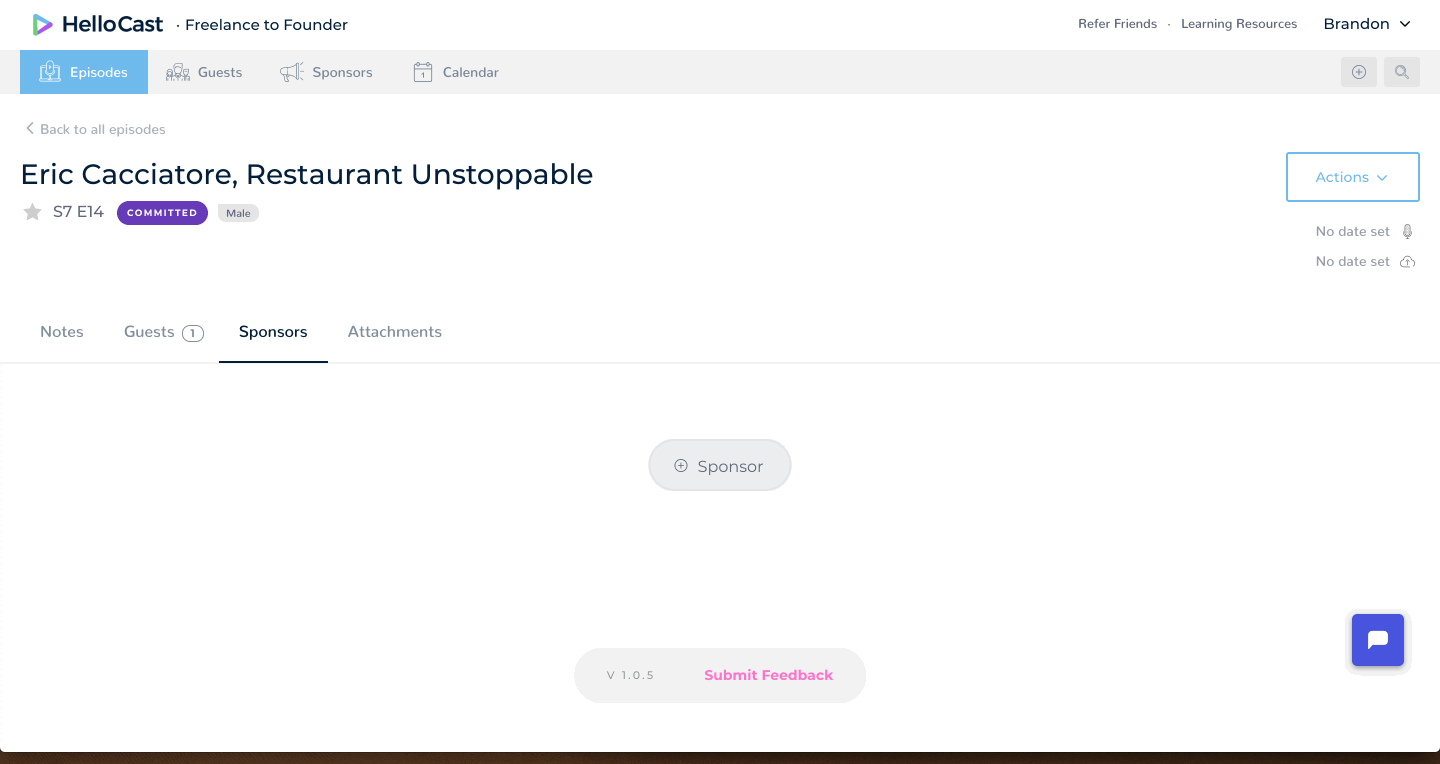Click the publish date cloud upload icon
This screenshot has width=1440, height=764.
(x=1407, y=262)
